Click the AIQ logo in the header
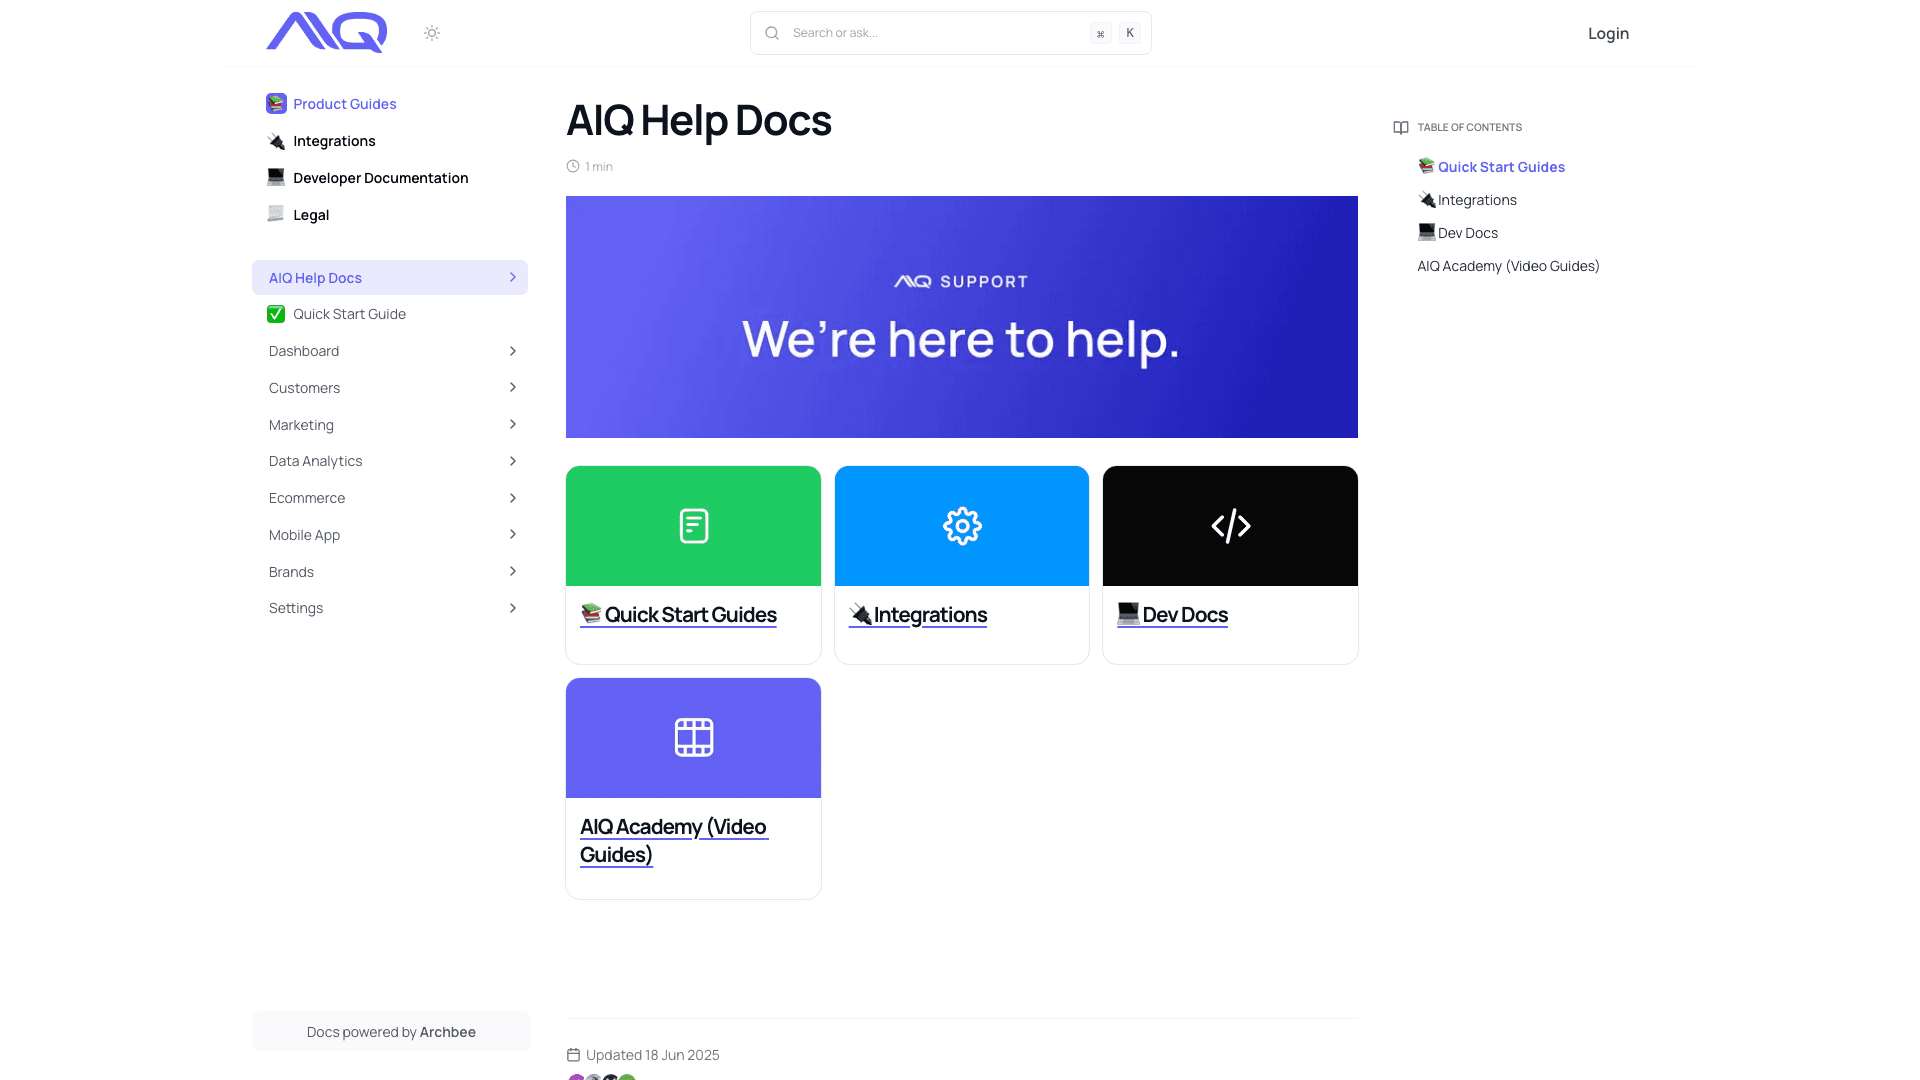 326,32
